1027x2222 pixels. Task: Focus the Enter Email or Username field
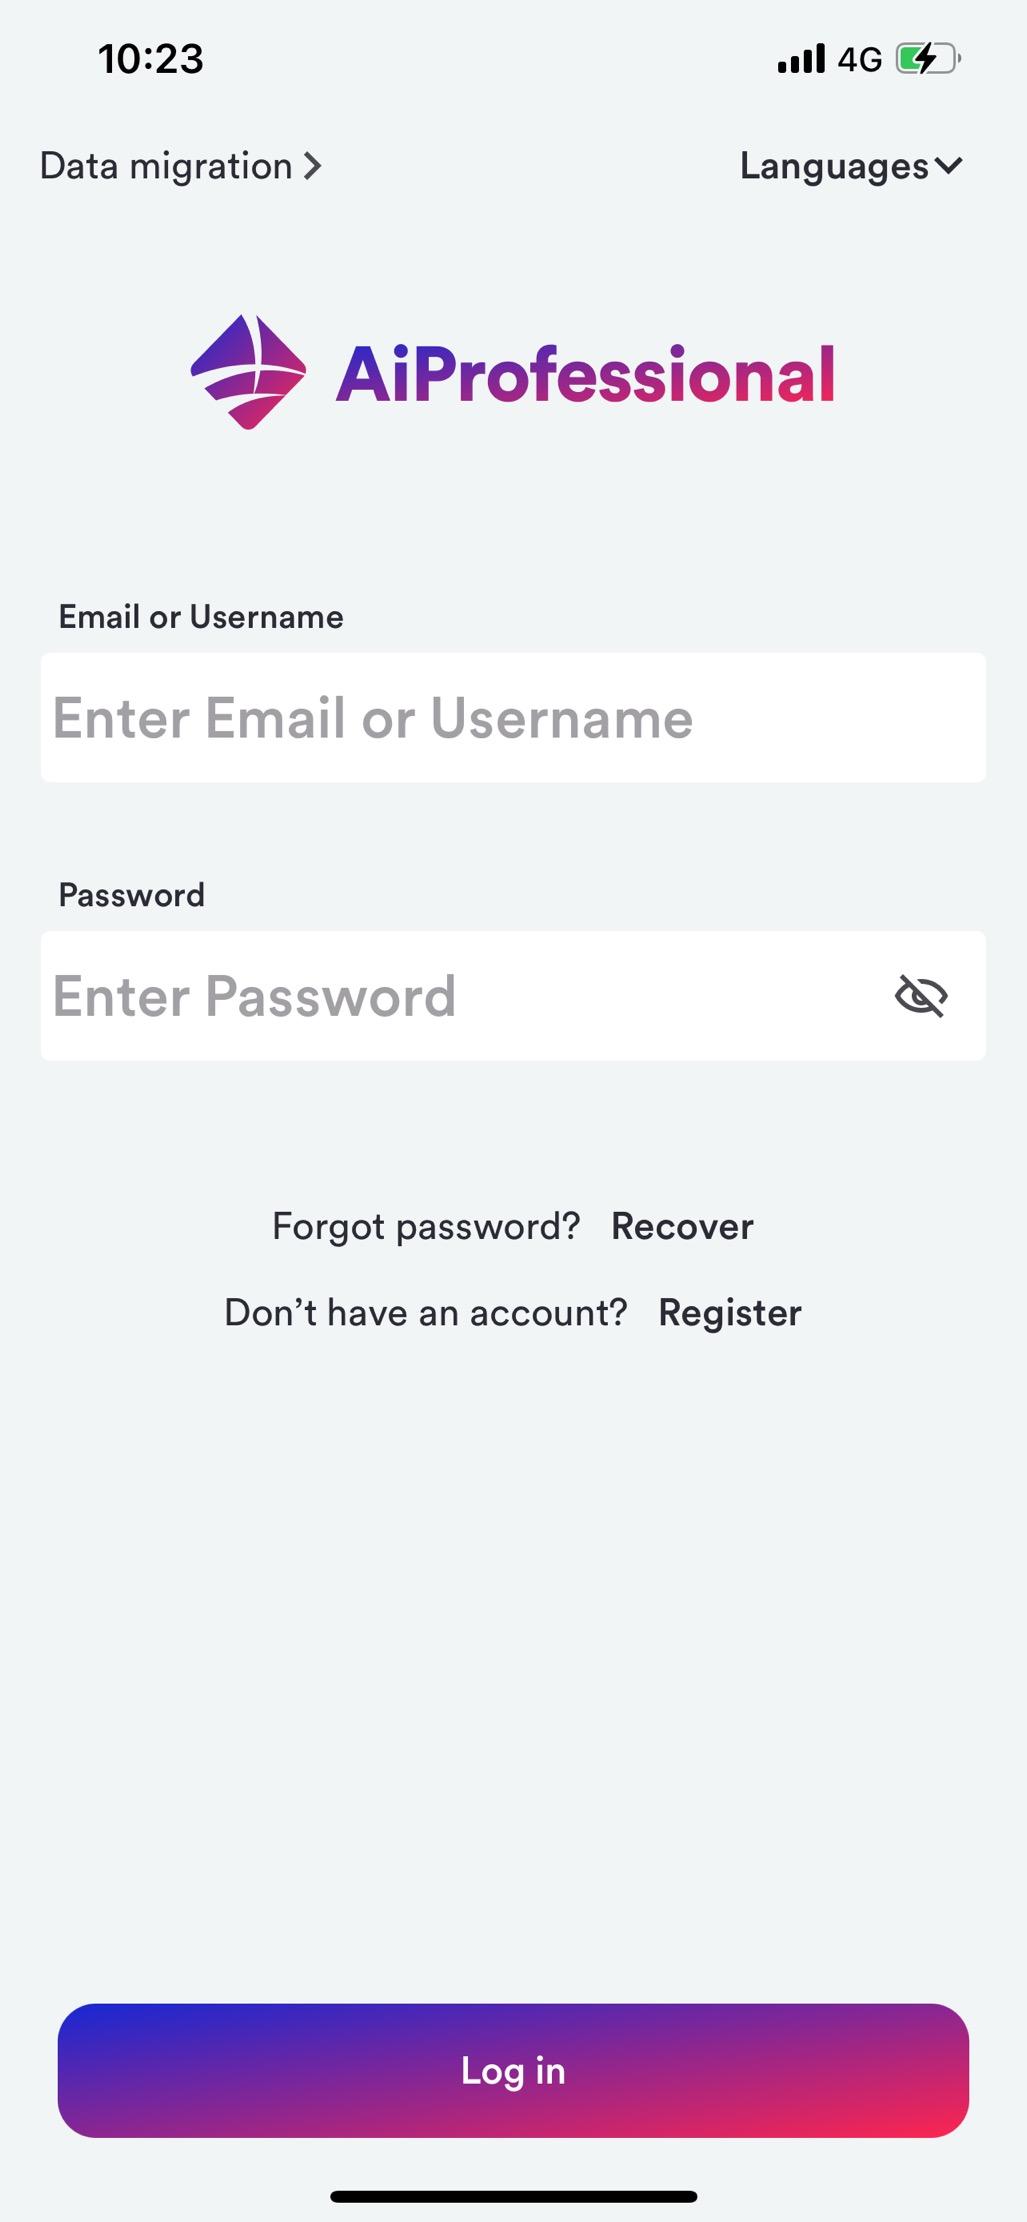point(513,718)
